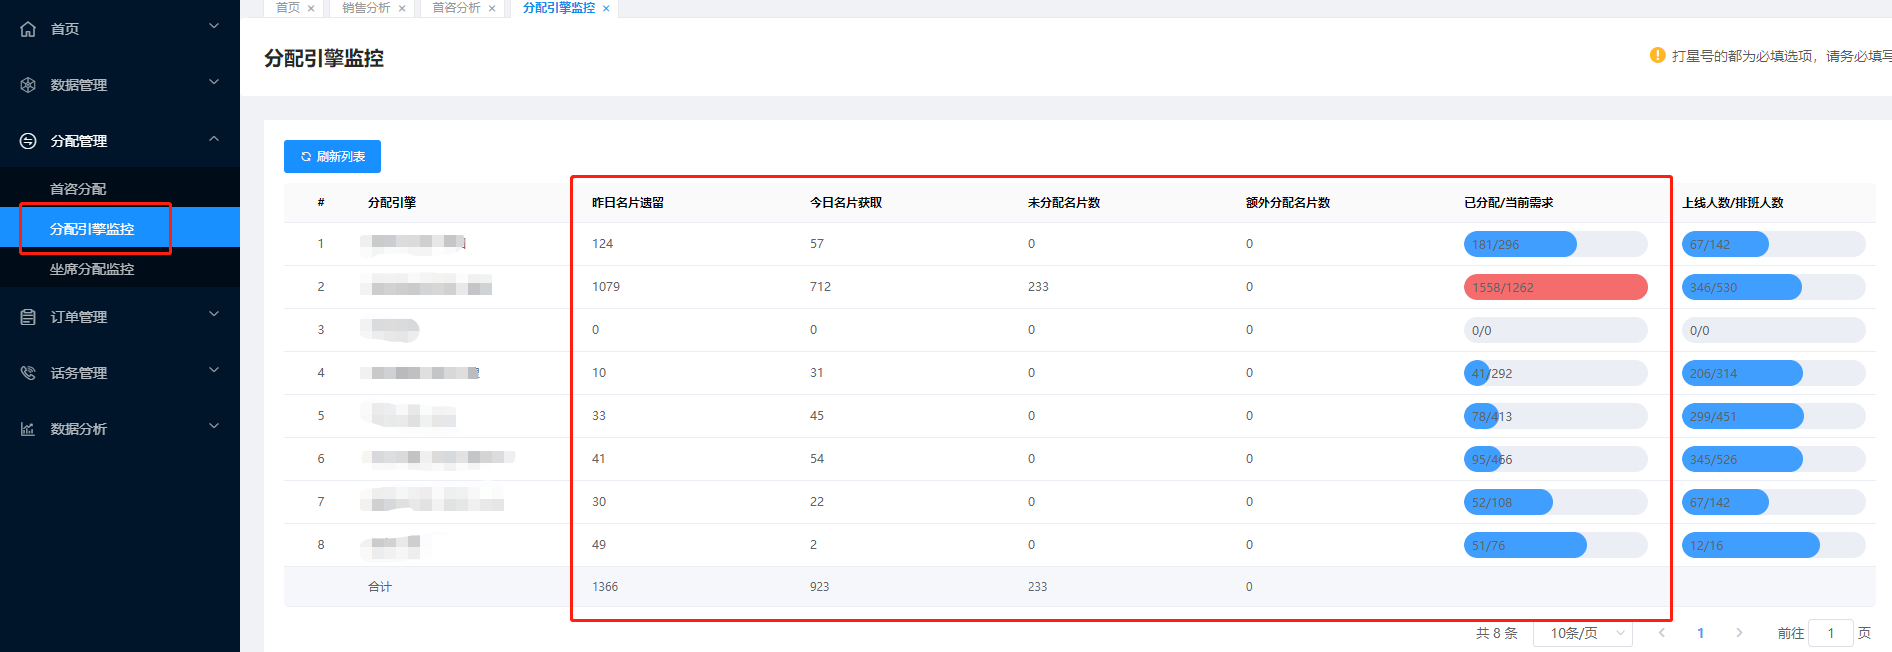
Task: Click the 已分配/当前需求 column header
Action: pyautogui.click(x=1509, y=202)
